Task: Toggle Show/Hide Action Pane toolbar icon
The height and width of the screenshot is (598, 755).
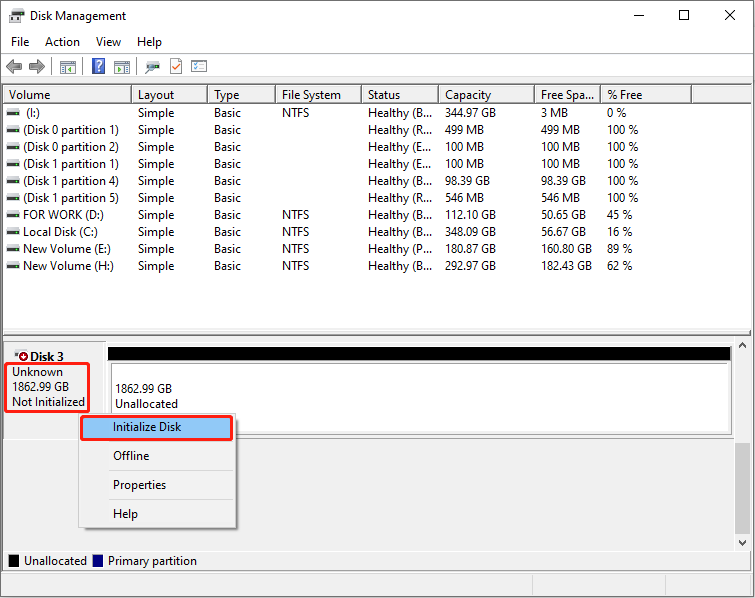Action: click(122, 67)
